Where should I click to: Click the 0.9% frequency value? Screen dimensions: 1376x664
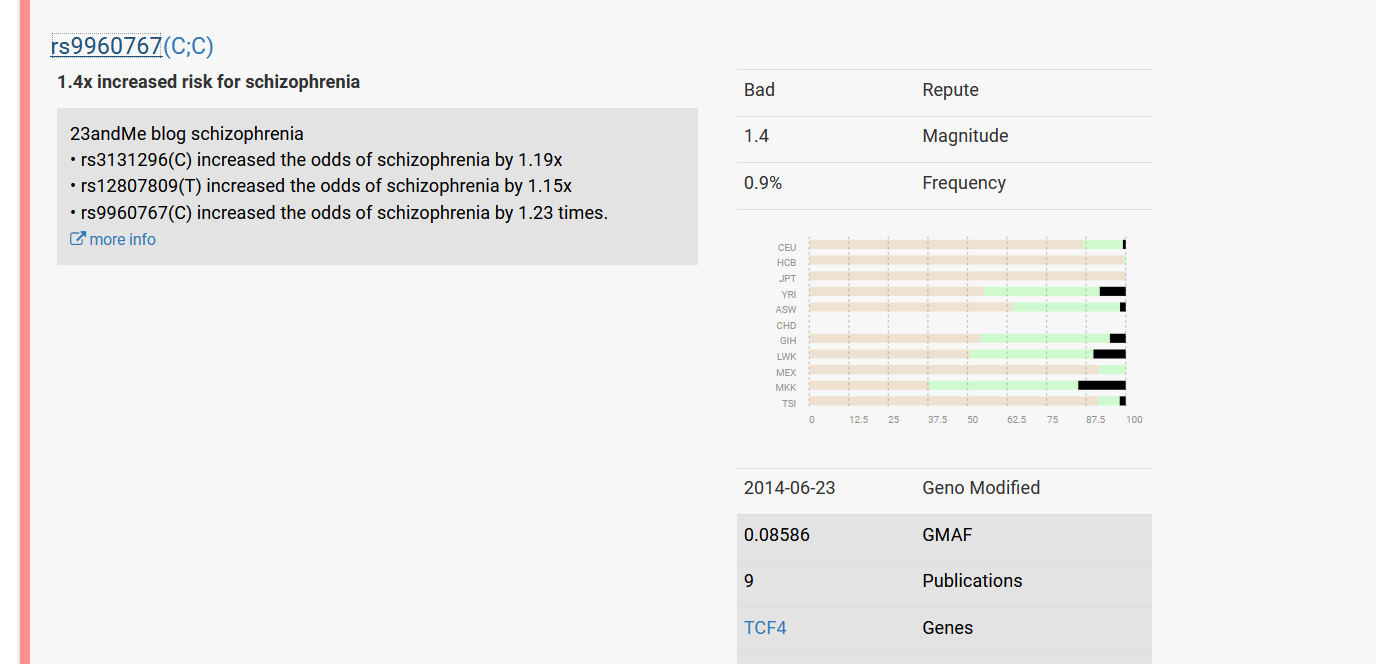pyautogui.click(x=763, y=183)
